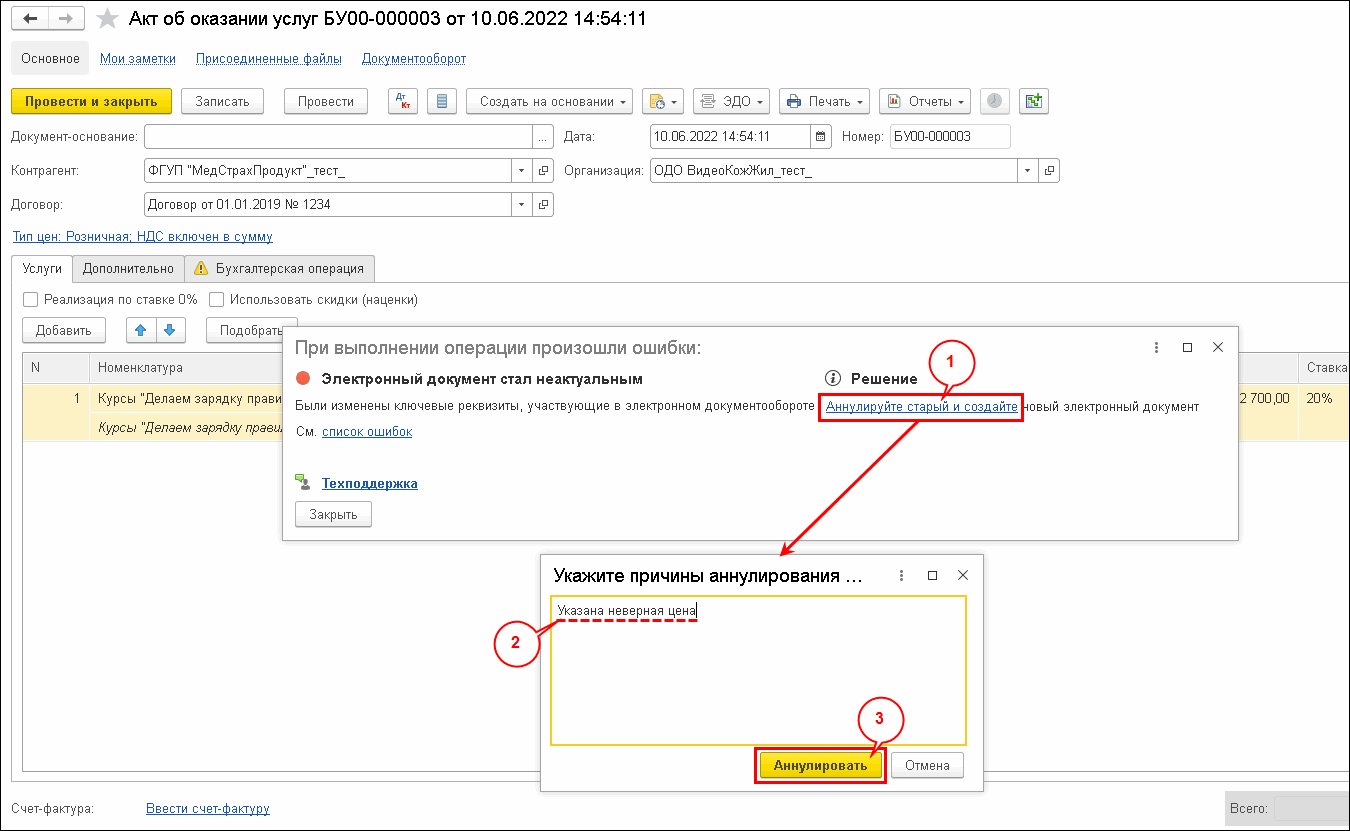Maximize the error dialog window
Screen dimensions: 1350x831
pos(1187,347)
